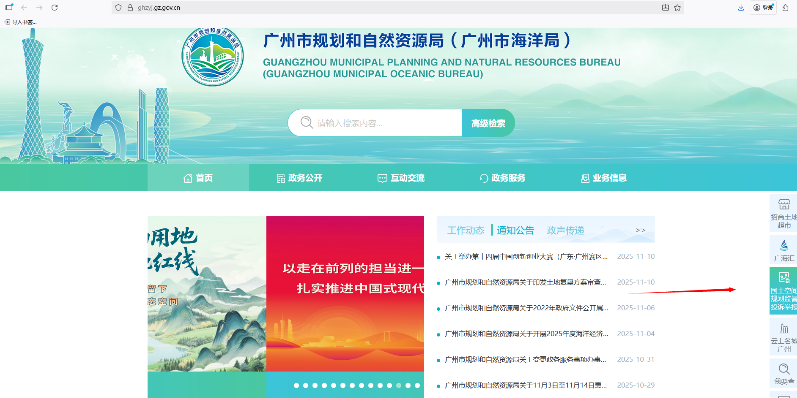797x398 pixels.
Task: Click the magnifier icon in the search box
Action: (x=306, y=123)
